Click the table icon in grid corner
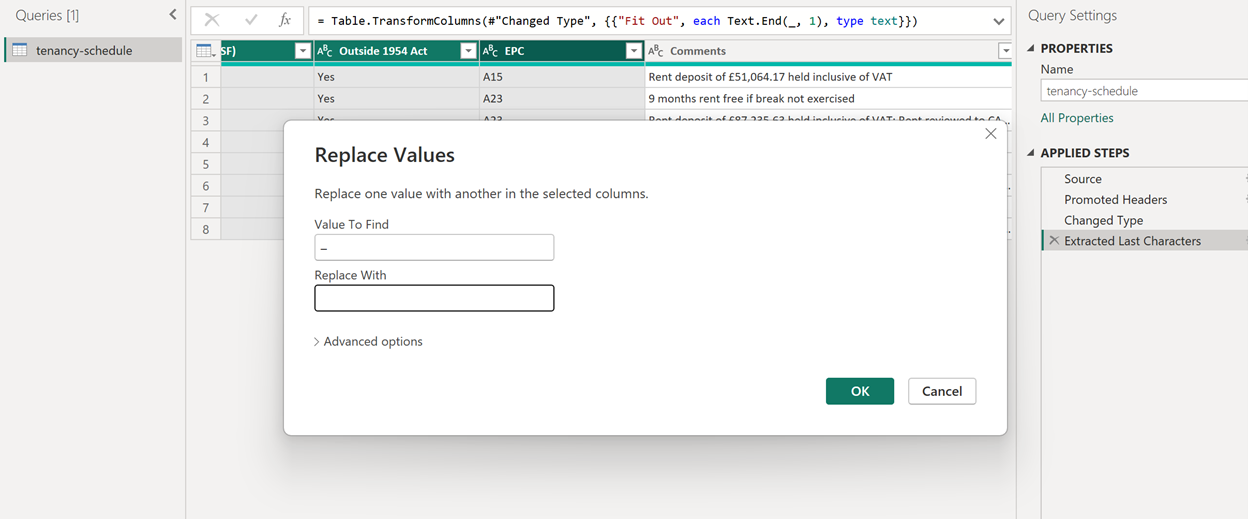The image size is (1248, 519). pos(204,51)
